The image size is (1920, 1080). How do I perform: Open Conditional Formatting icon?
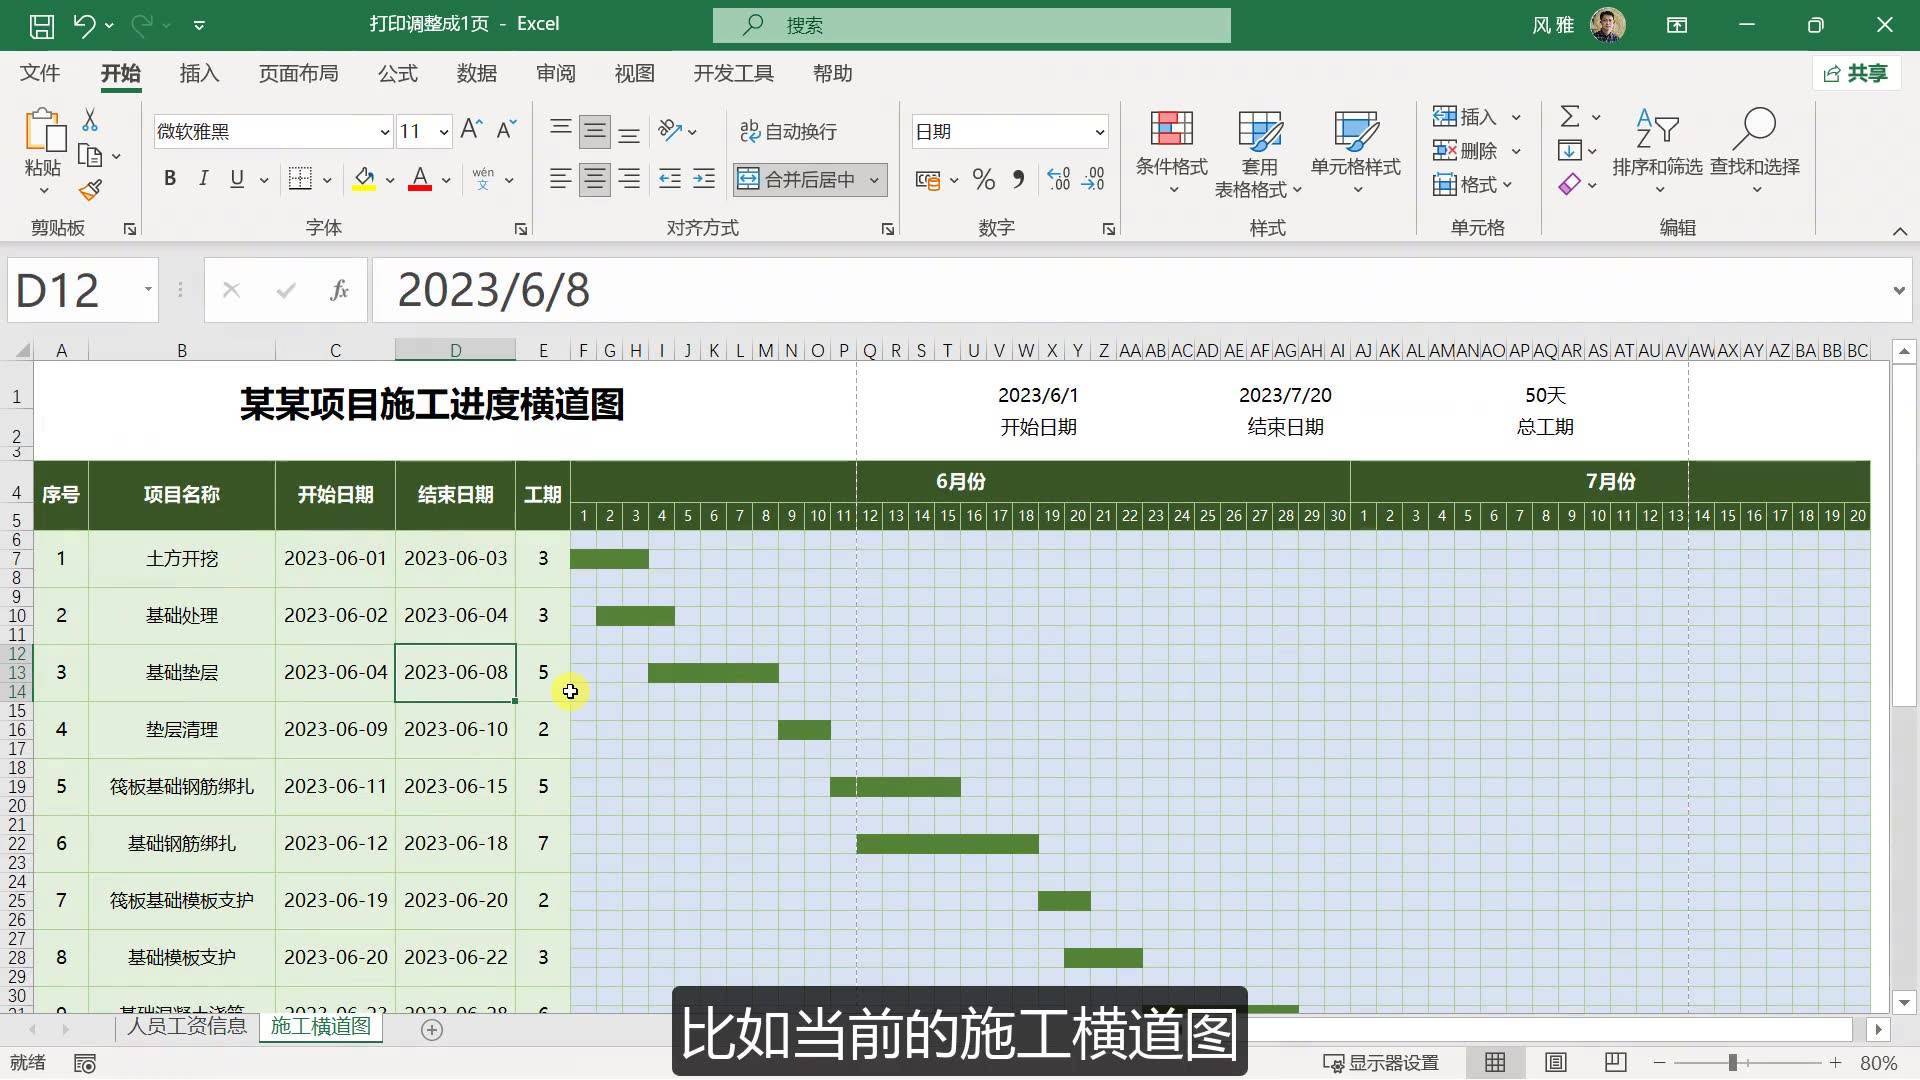[1171, 130]
